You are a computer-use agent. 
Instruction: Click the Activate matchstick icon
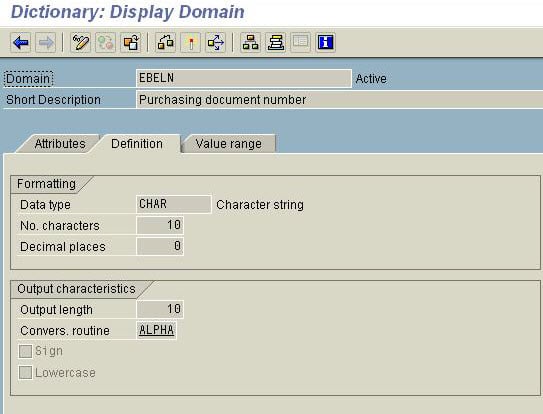(190, 43)
